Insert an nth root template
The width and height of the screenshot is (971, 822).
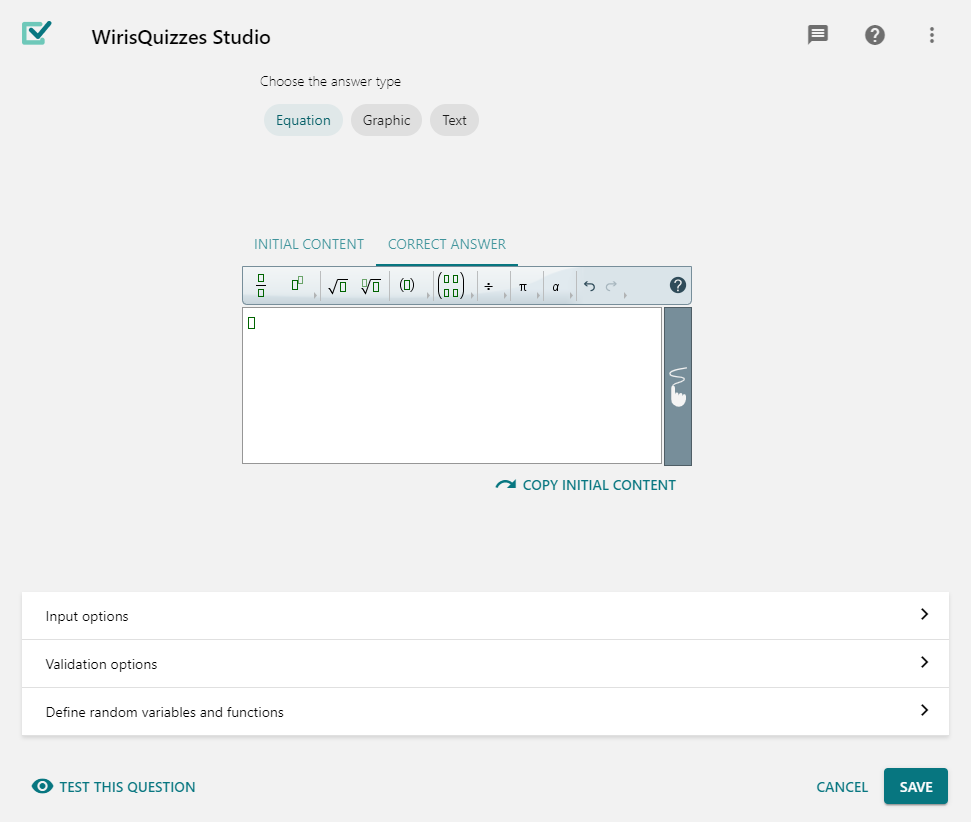click(370, 286)
